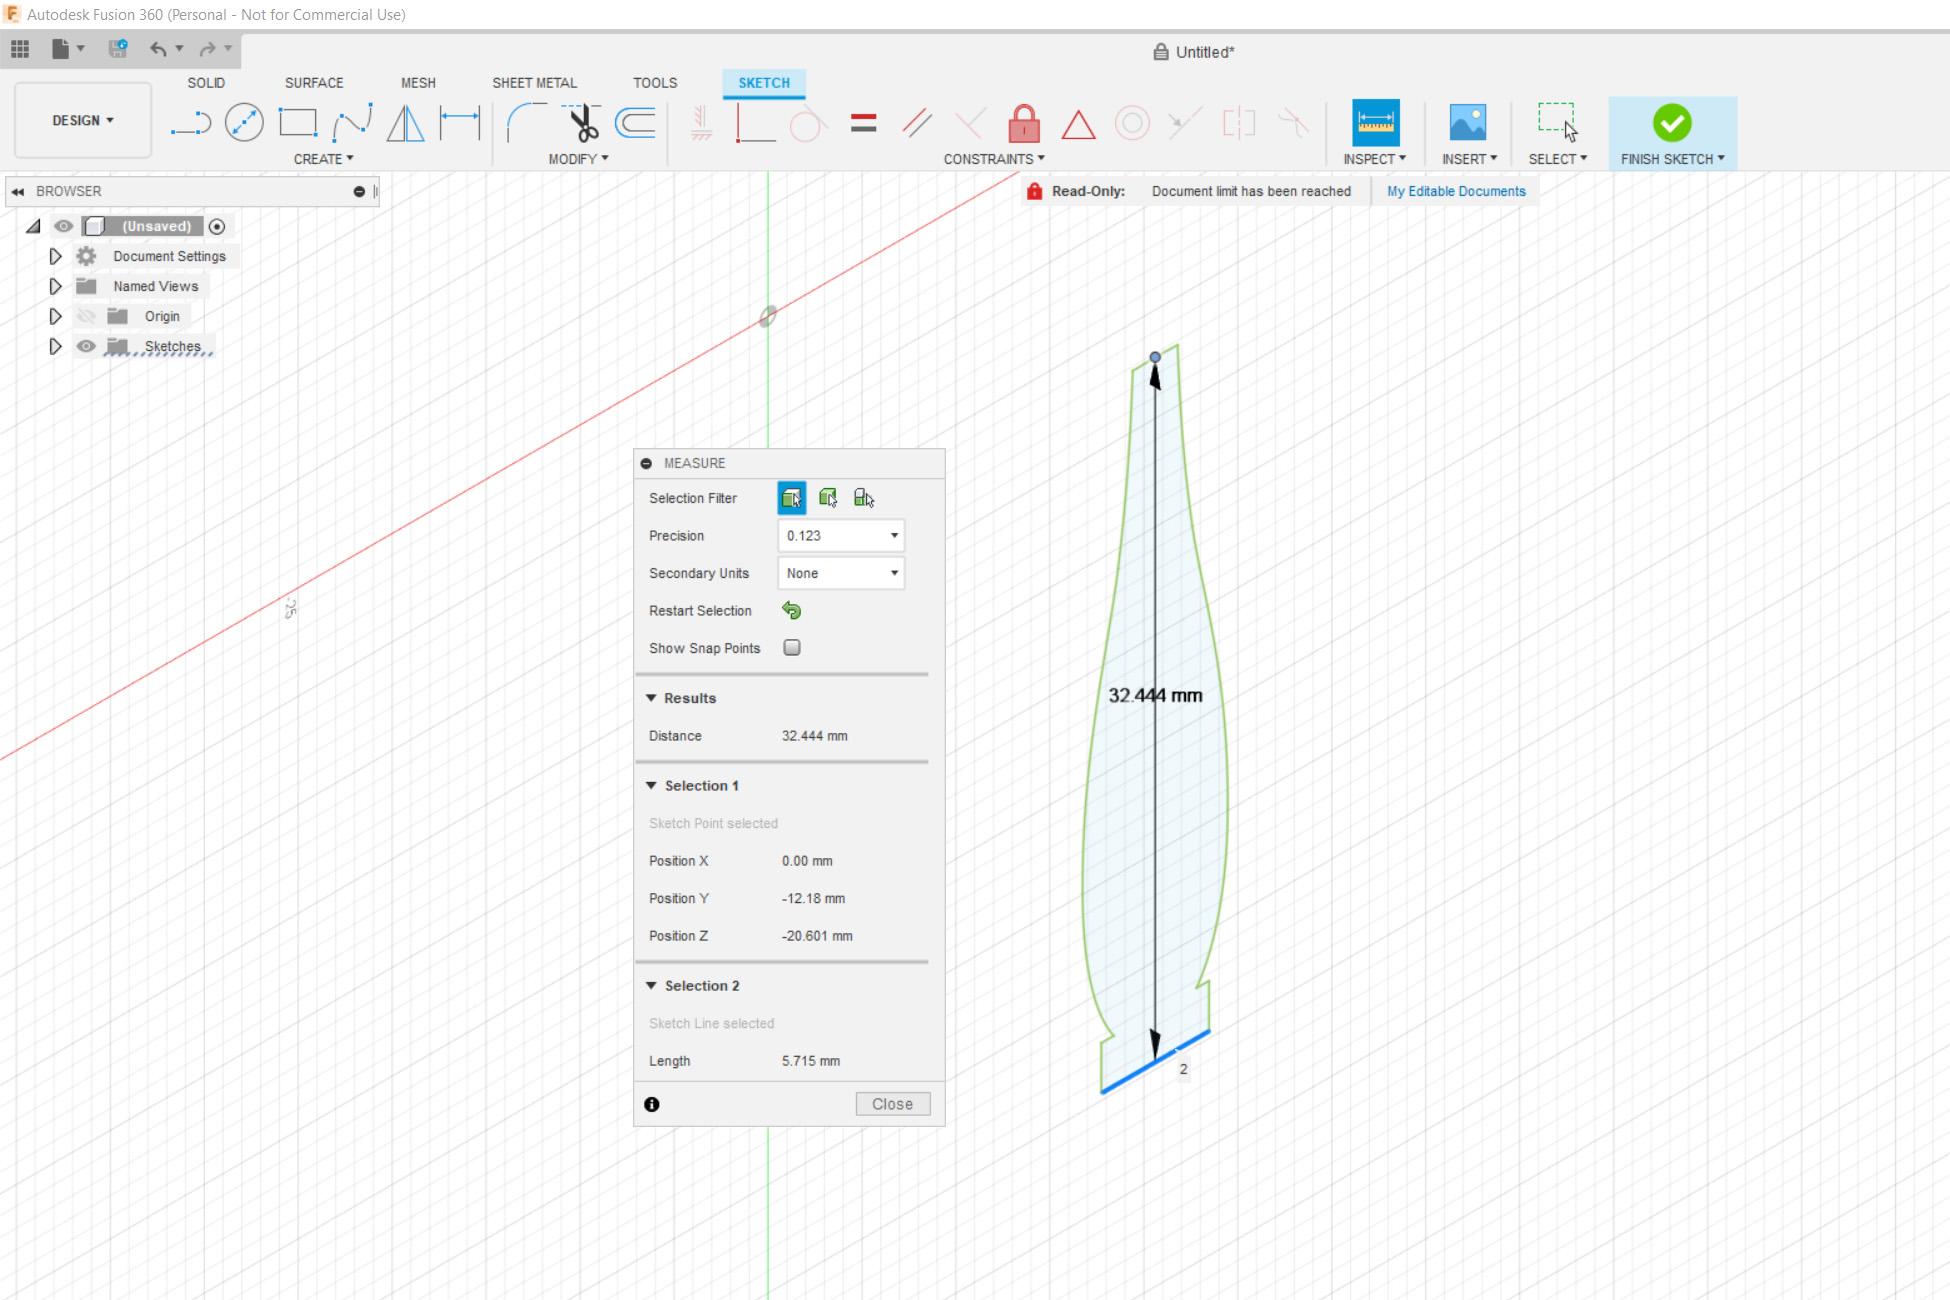Viewport: 1950px width, 1300px height.
Task: Select the Trim scissors tool
Action: [x=582, y=123]
